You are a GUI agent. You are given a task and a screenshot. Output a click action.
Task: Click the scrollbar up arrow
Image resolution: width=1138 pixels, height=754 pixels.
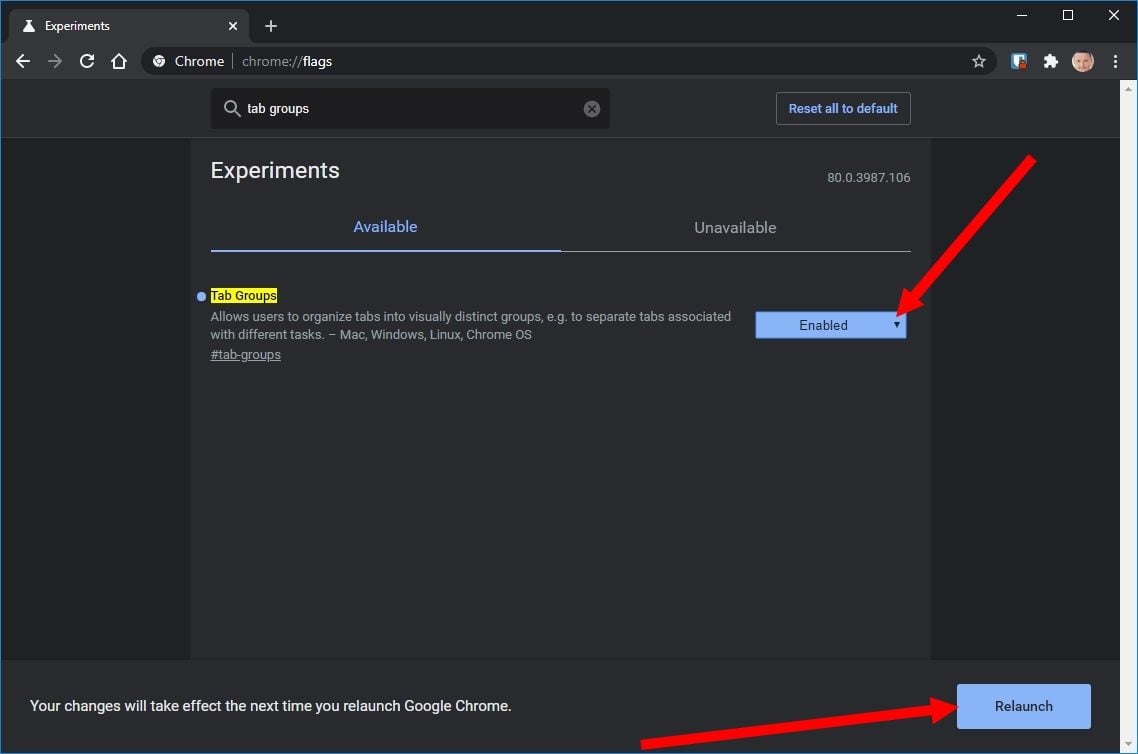(x=1128, y=89)
